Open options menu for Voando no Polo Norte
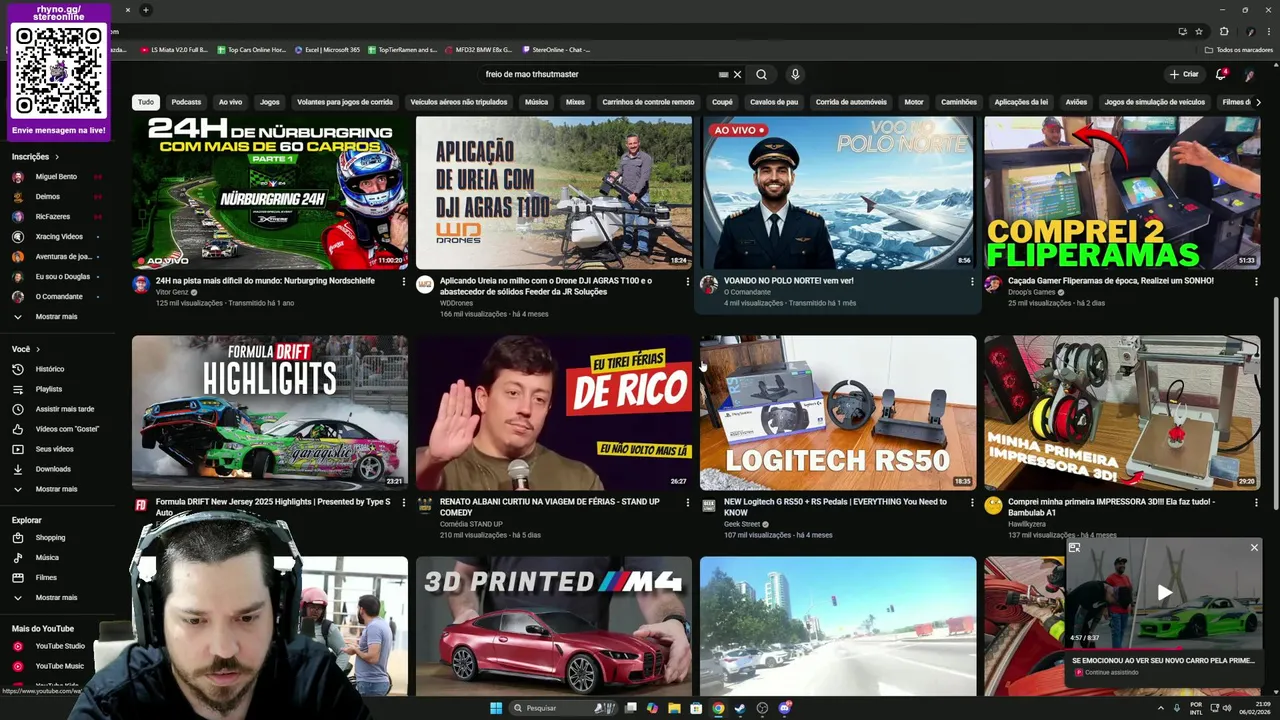 pos(971,282)
